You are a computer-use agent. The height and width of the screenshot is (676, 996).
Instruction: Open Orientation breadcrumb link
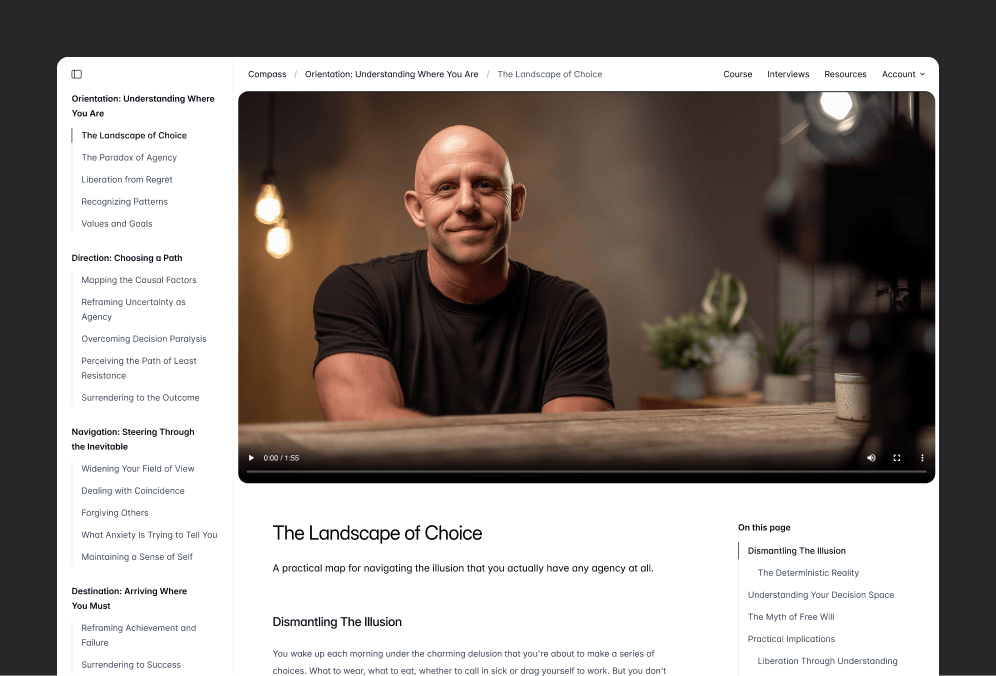pyautogui.click(x=391, y=74)
